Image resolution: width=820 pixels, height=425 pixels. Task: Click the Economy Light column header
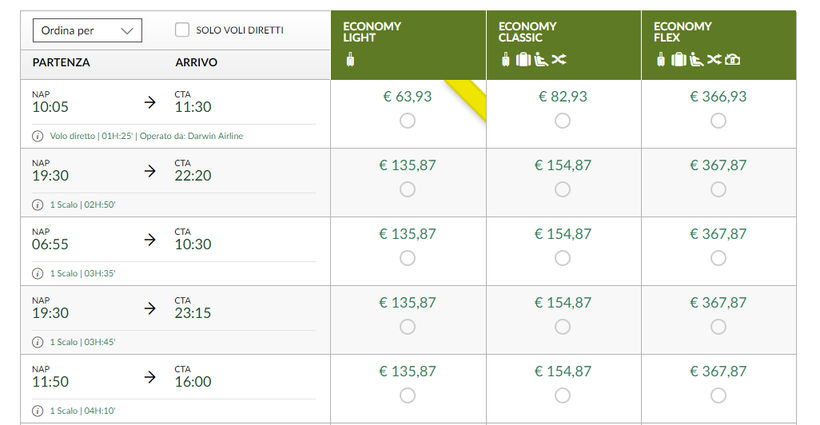pyautogui.click(x=408, y=45)
